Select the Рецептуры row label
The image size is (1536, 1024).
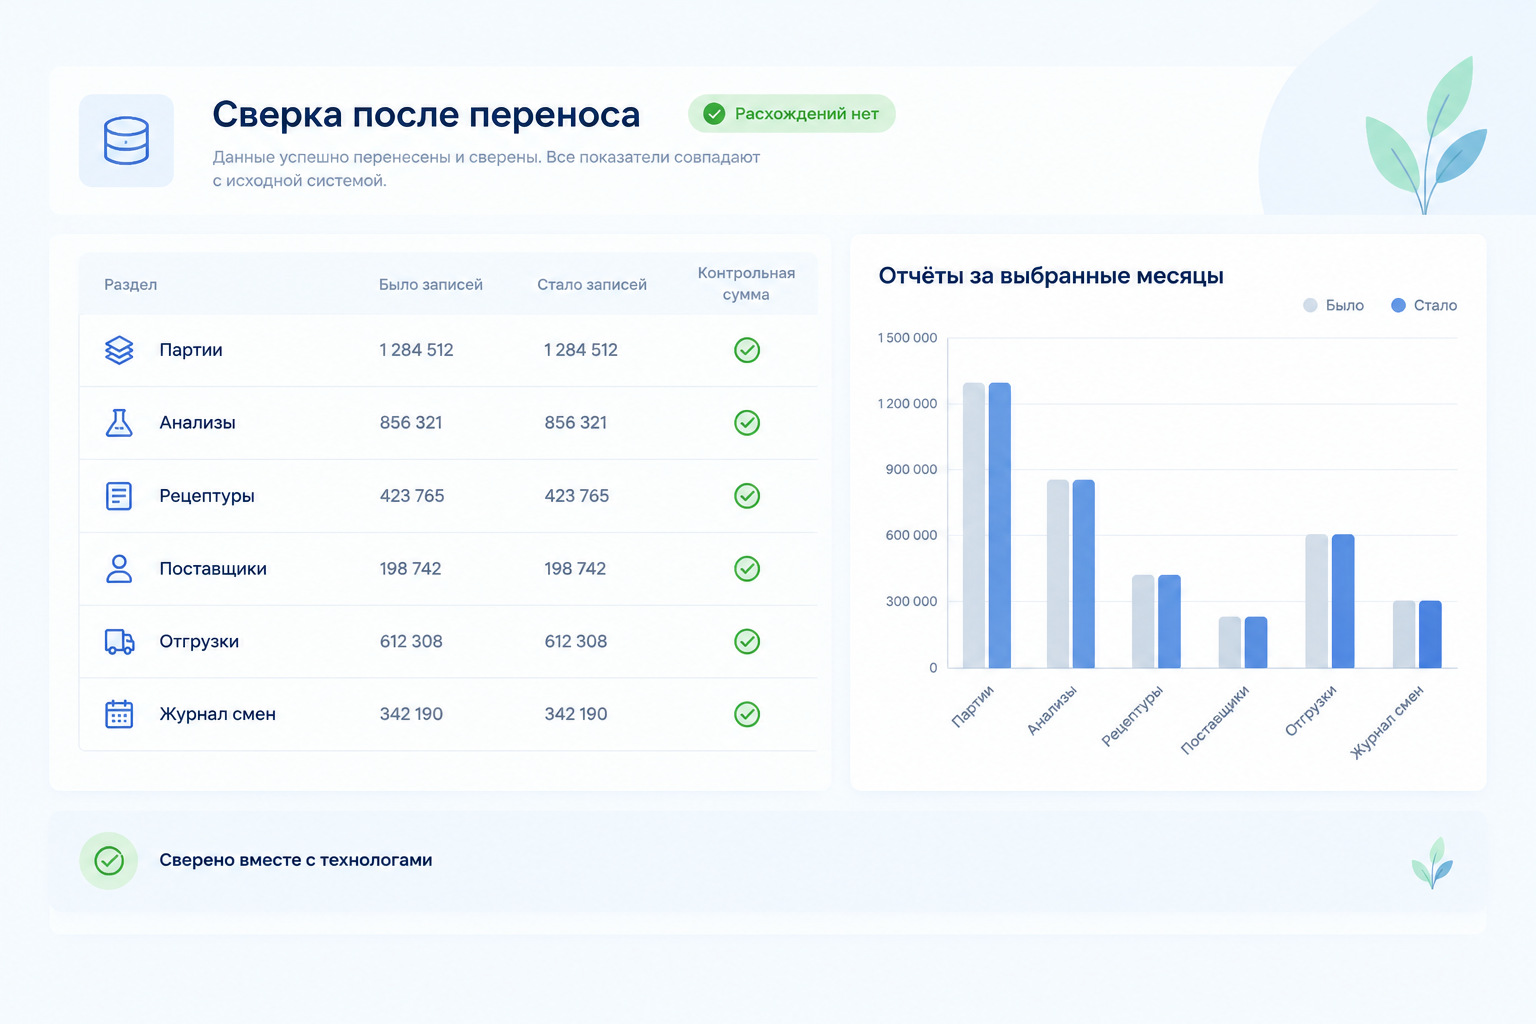coord(207,496)
